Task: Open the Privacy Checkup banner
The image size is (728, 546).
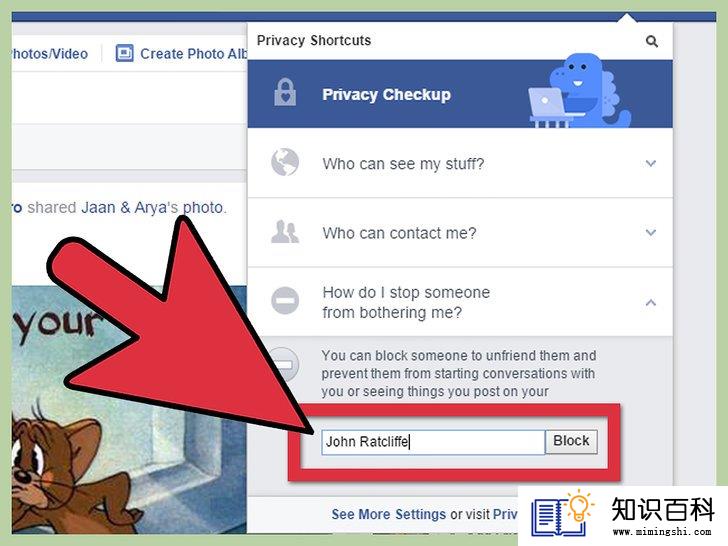Action: click(x=460, y=94)
